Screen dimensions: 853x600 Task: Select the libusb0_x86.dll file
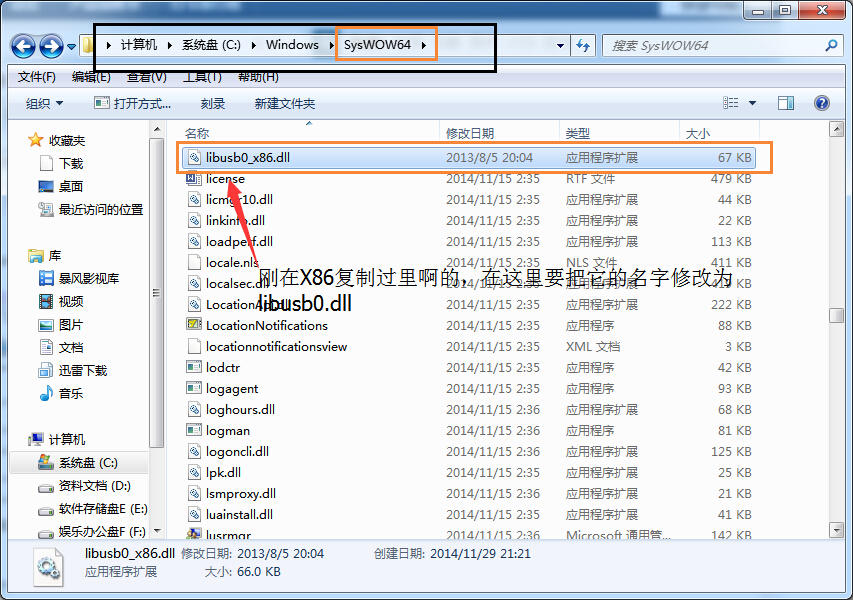pos(248,158)
